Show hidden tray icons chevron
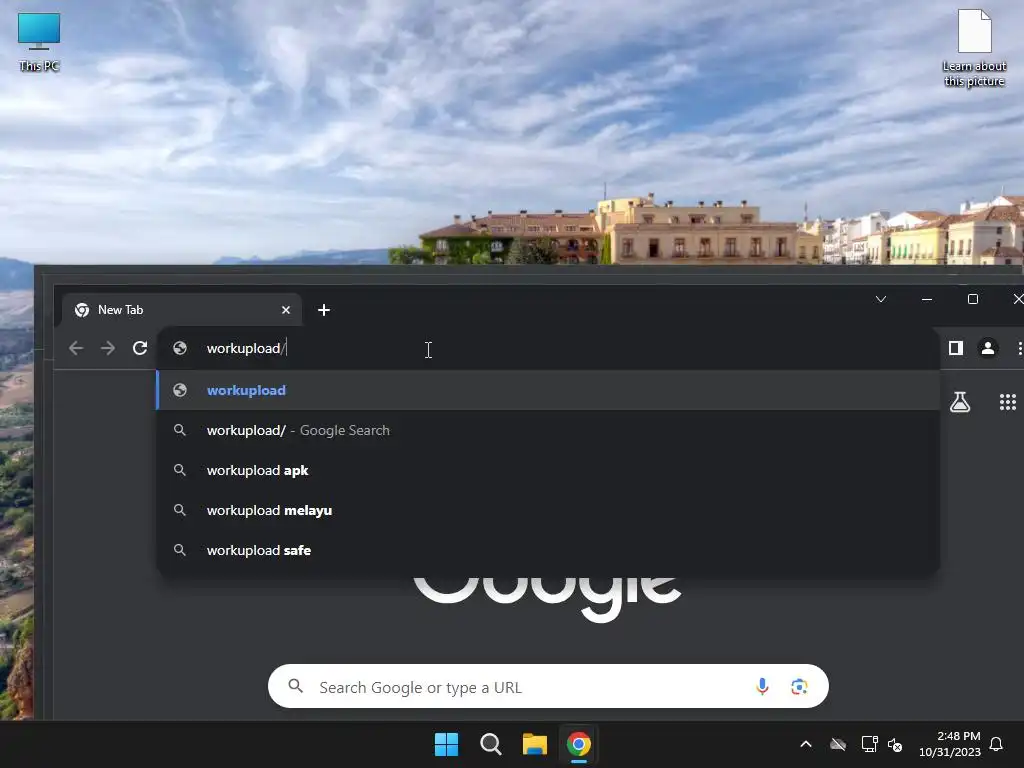The width and height of the screenshot is (1024, 768). click(x=806, y=744)
